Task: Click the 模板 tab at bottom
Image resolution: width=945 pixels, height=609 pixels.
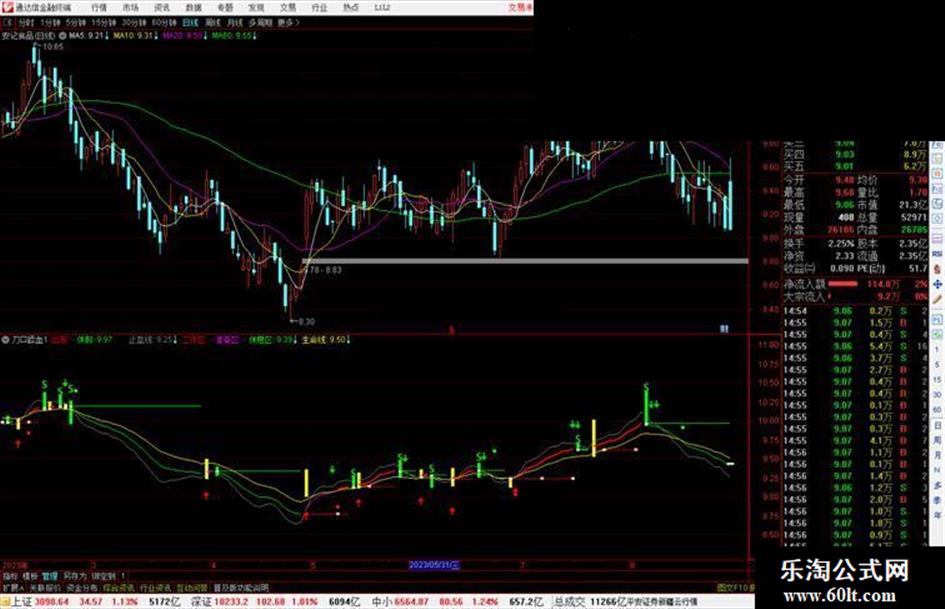Action: [30, 576]
